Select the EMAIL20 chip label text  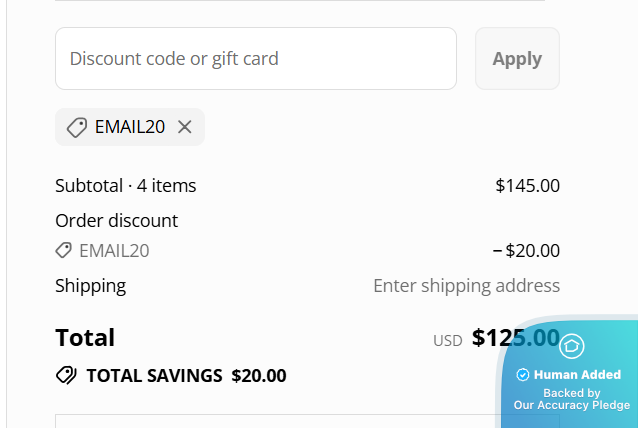pyautogui.click(x=130, y=127)
